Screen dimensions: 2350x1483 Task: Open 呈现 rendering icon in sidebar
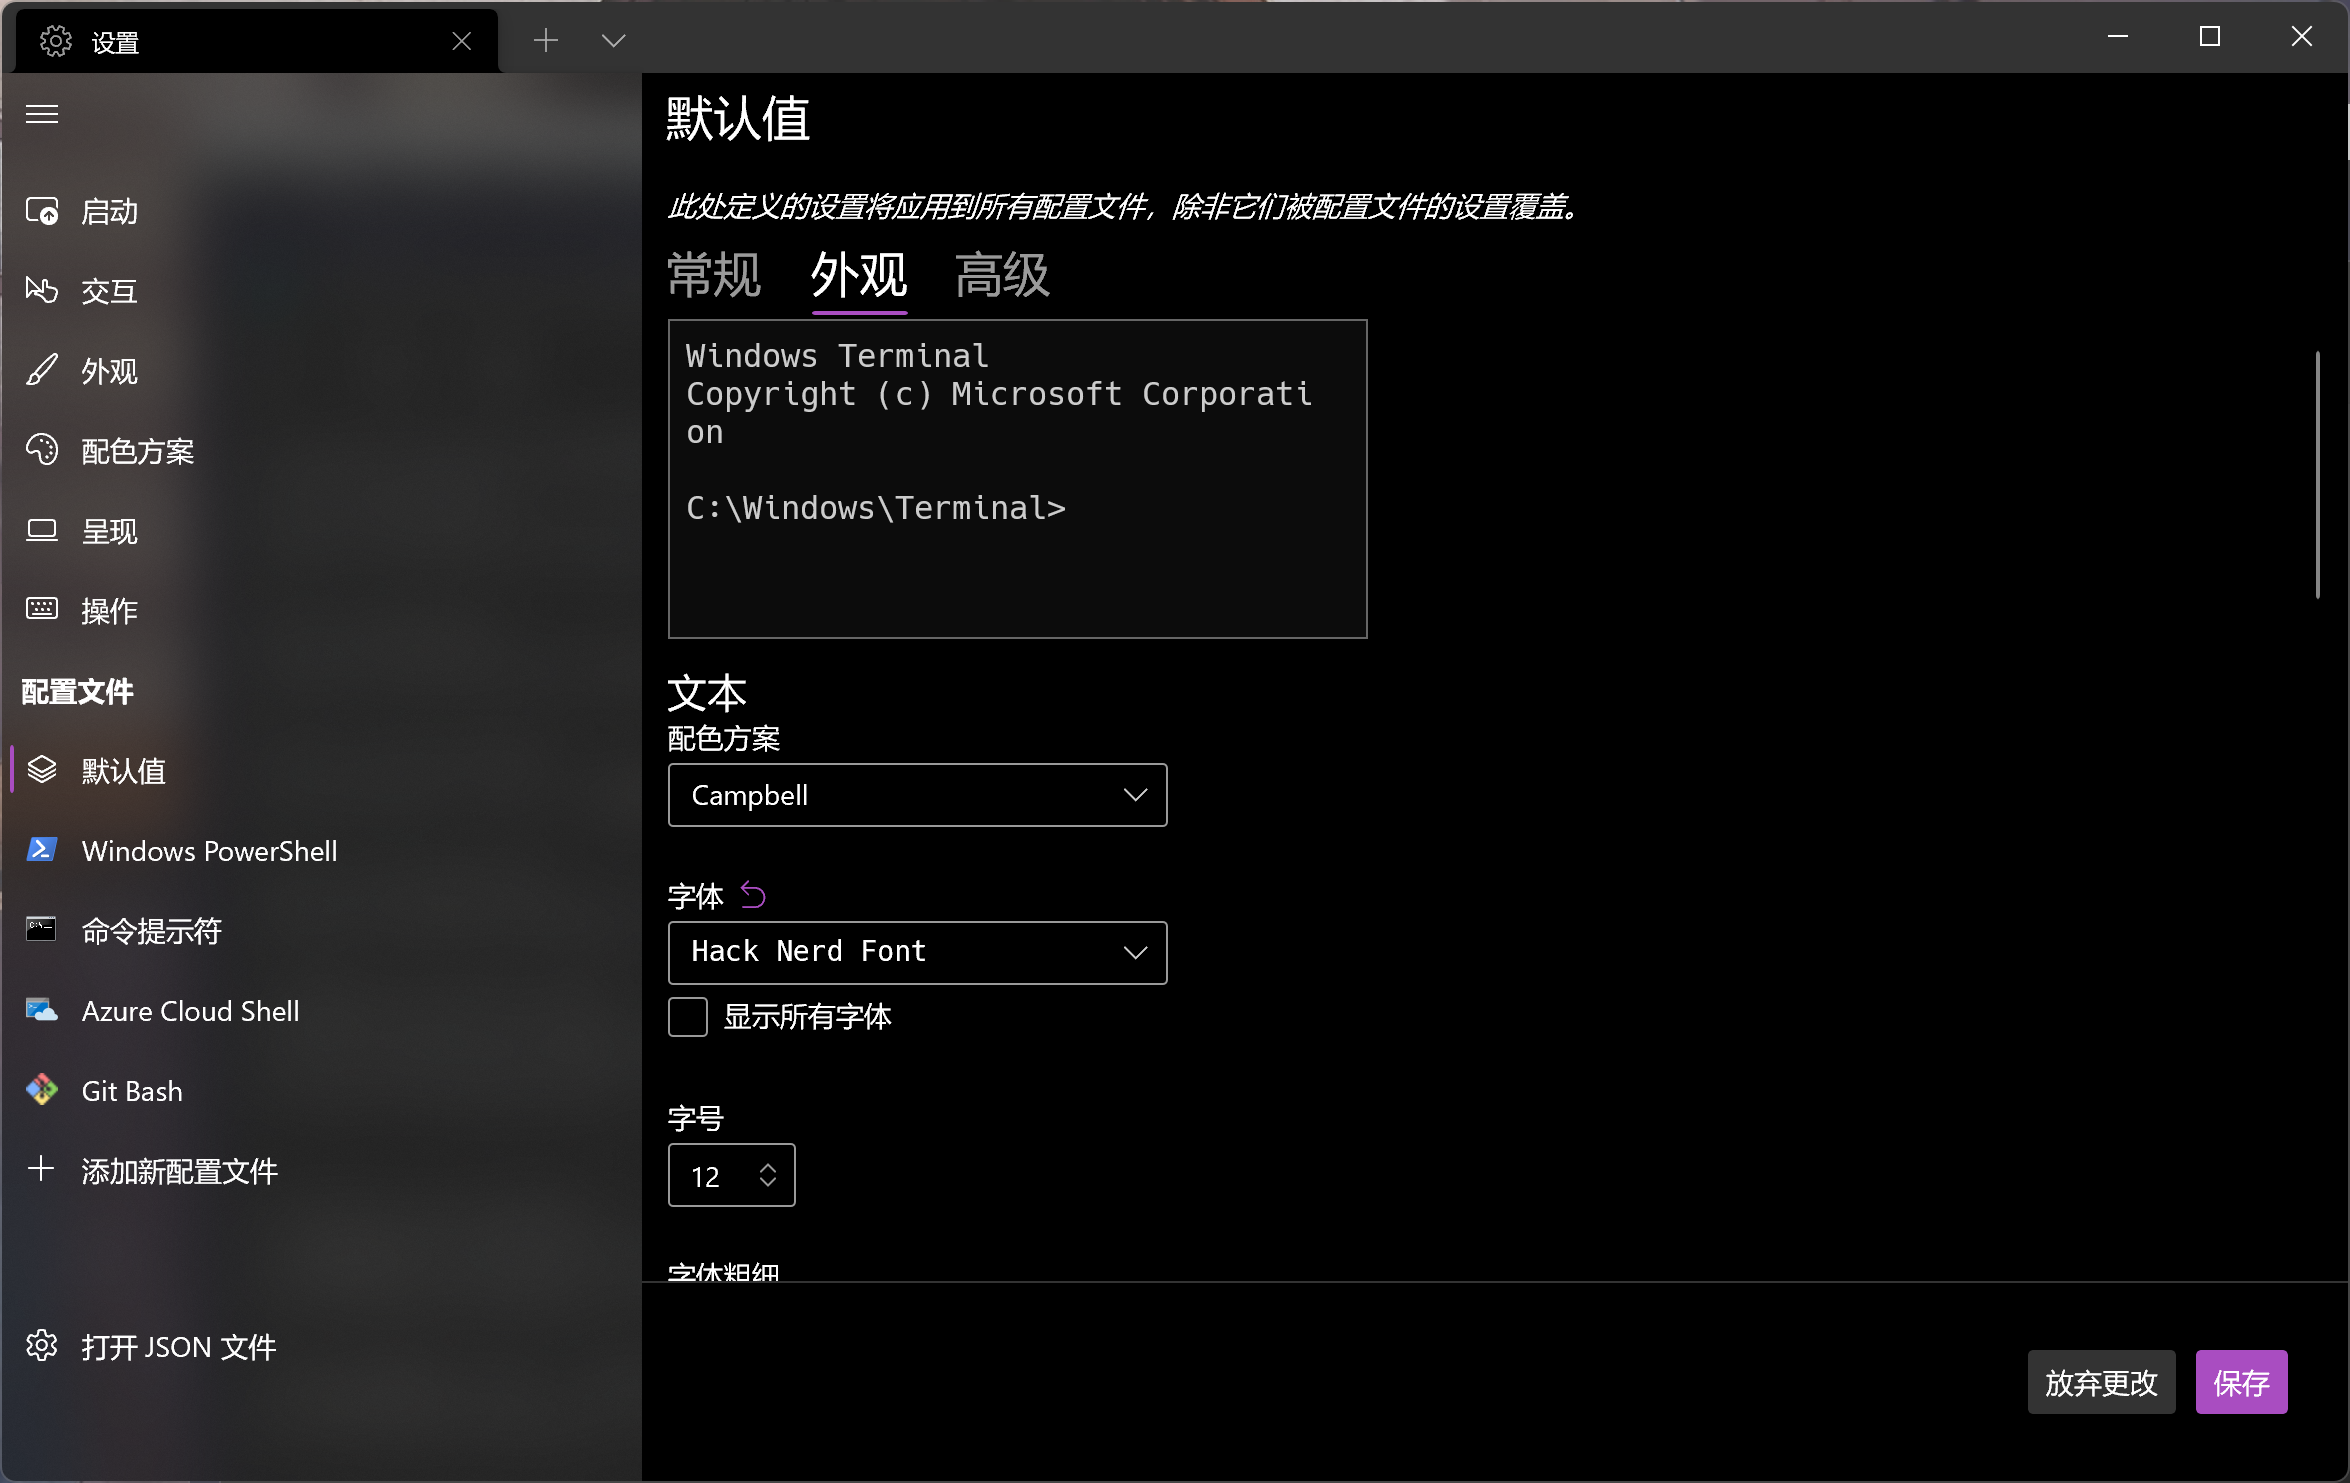[x=42, y=530]
